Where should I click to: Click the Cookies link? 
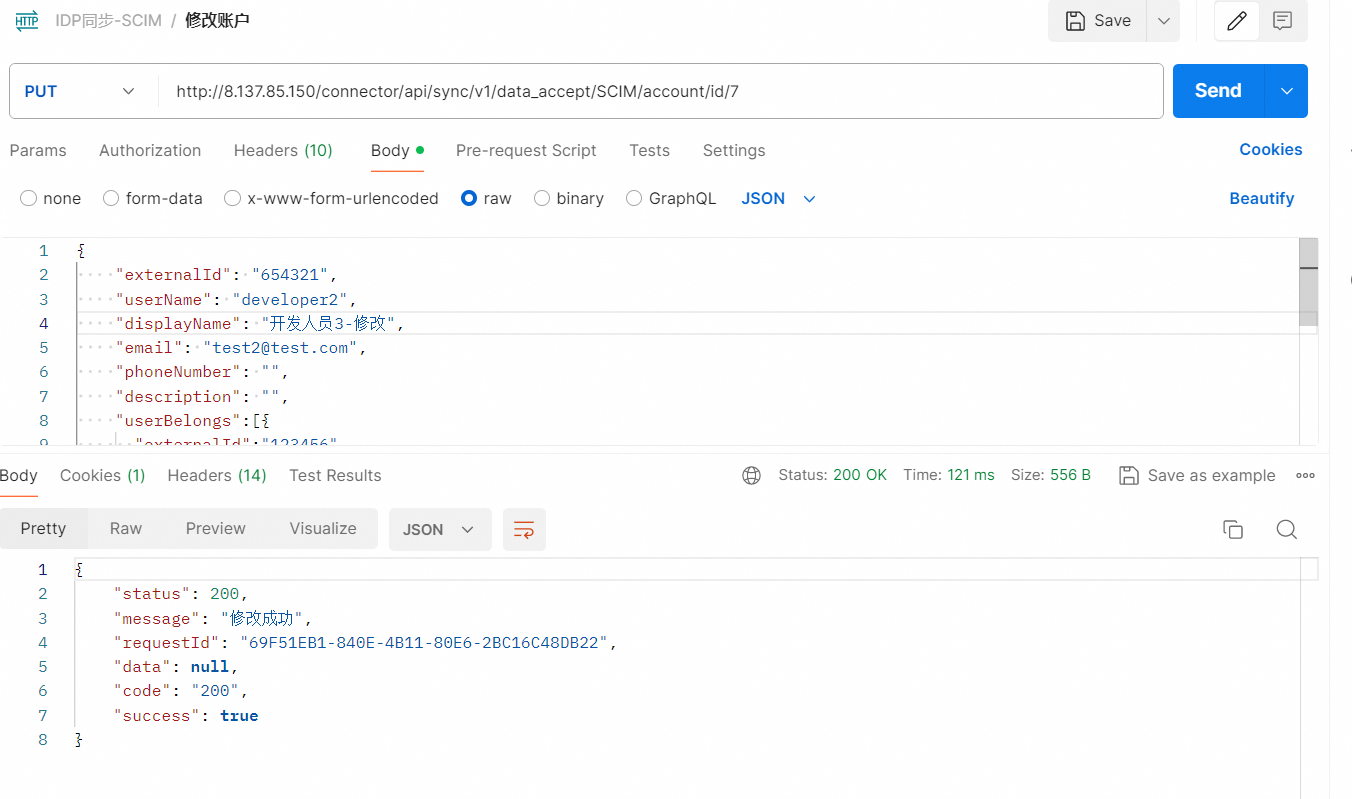(1270, 149)
